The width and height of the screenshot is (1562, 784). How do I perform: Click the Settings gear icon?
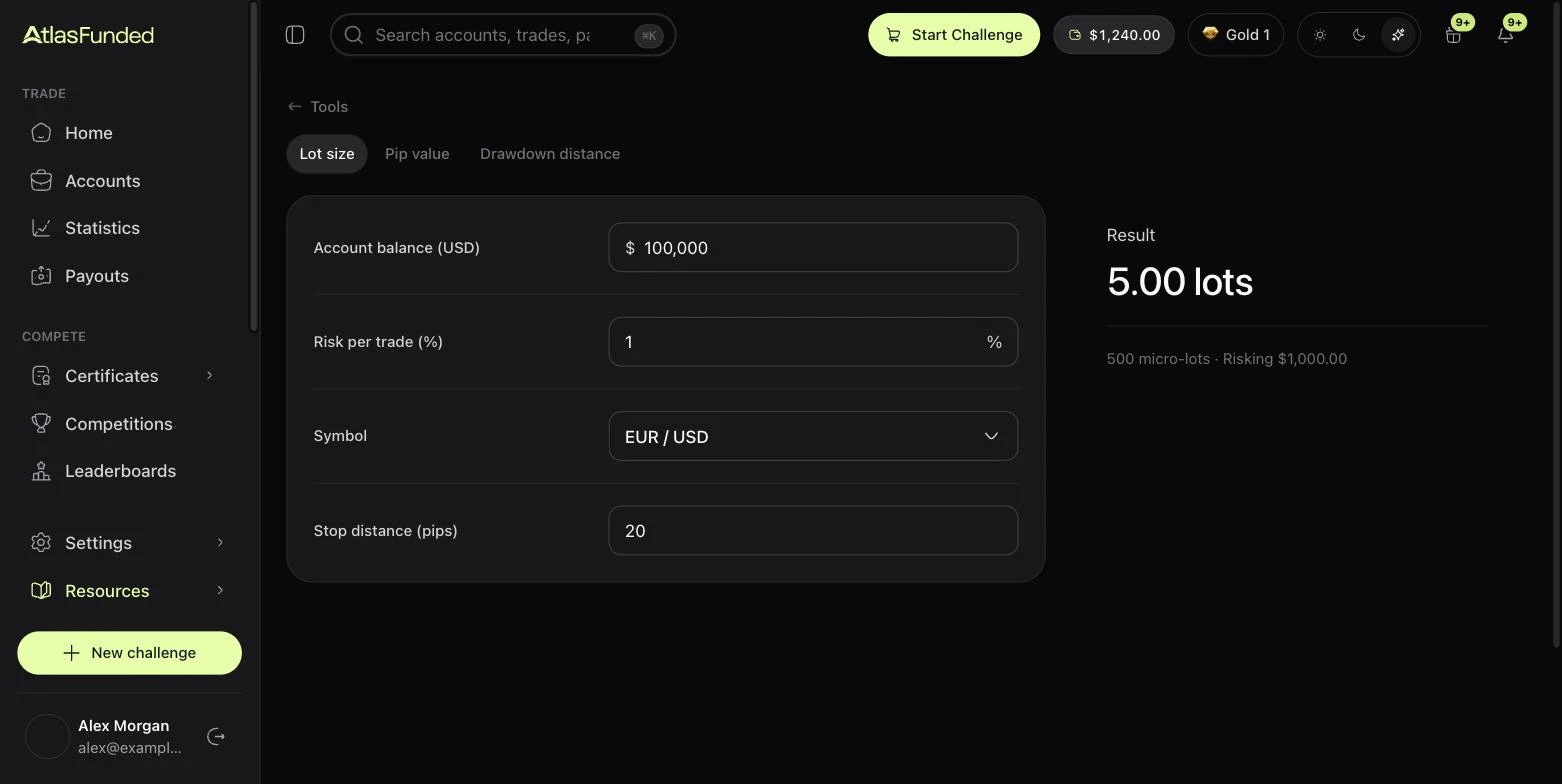pyautogui.click(x=41, y=543)
